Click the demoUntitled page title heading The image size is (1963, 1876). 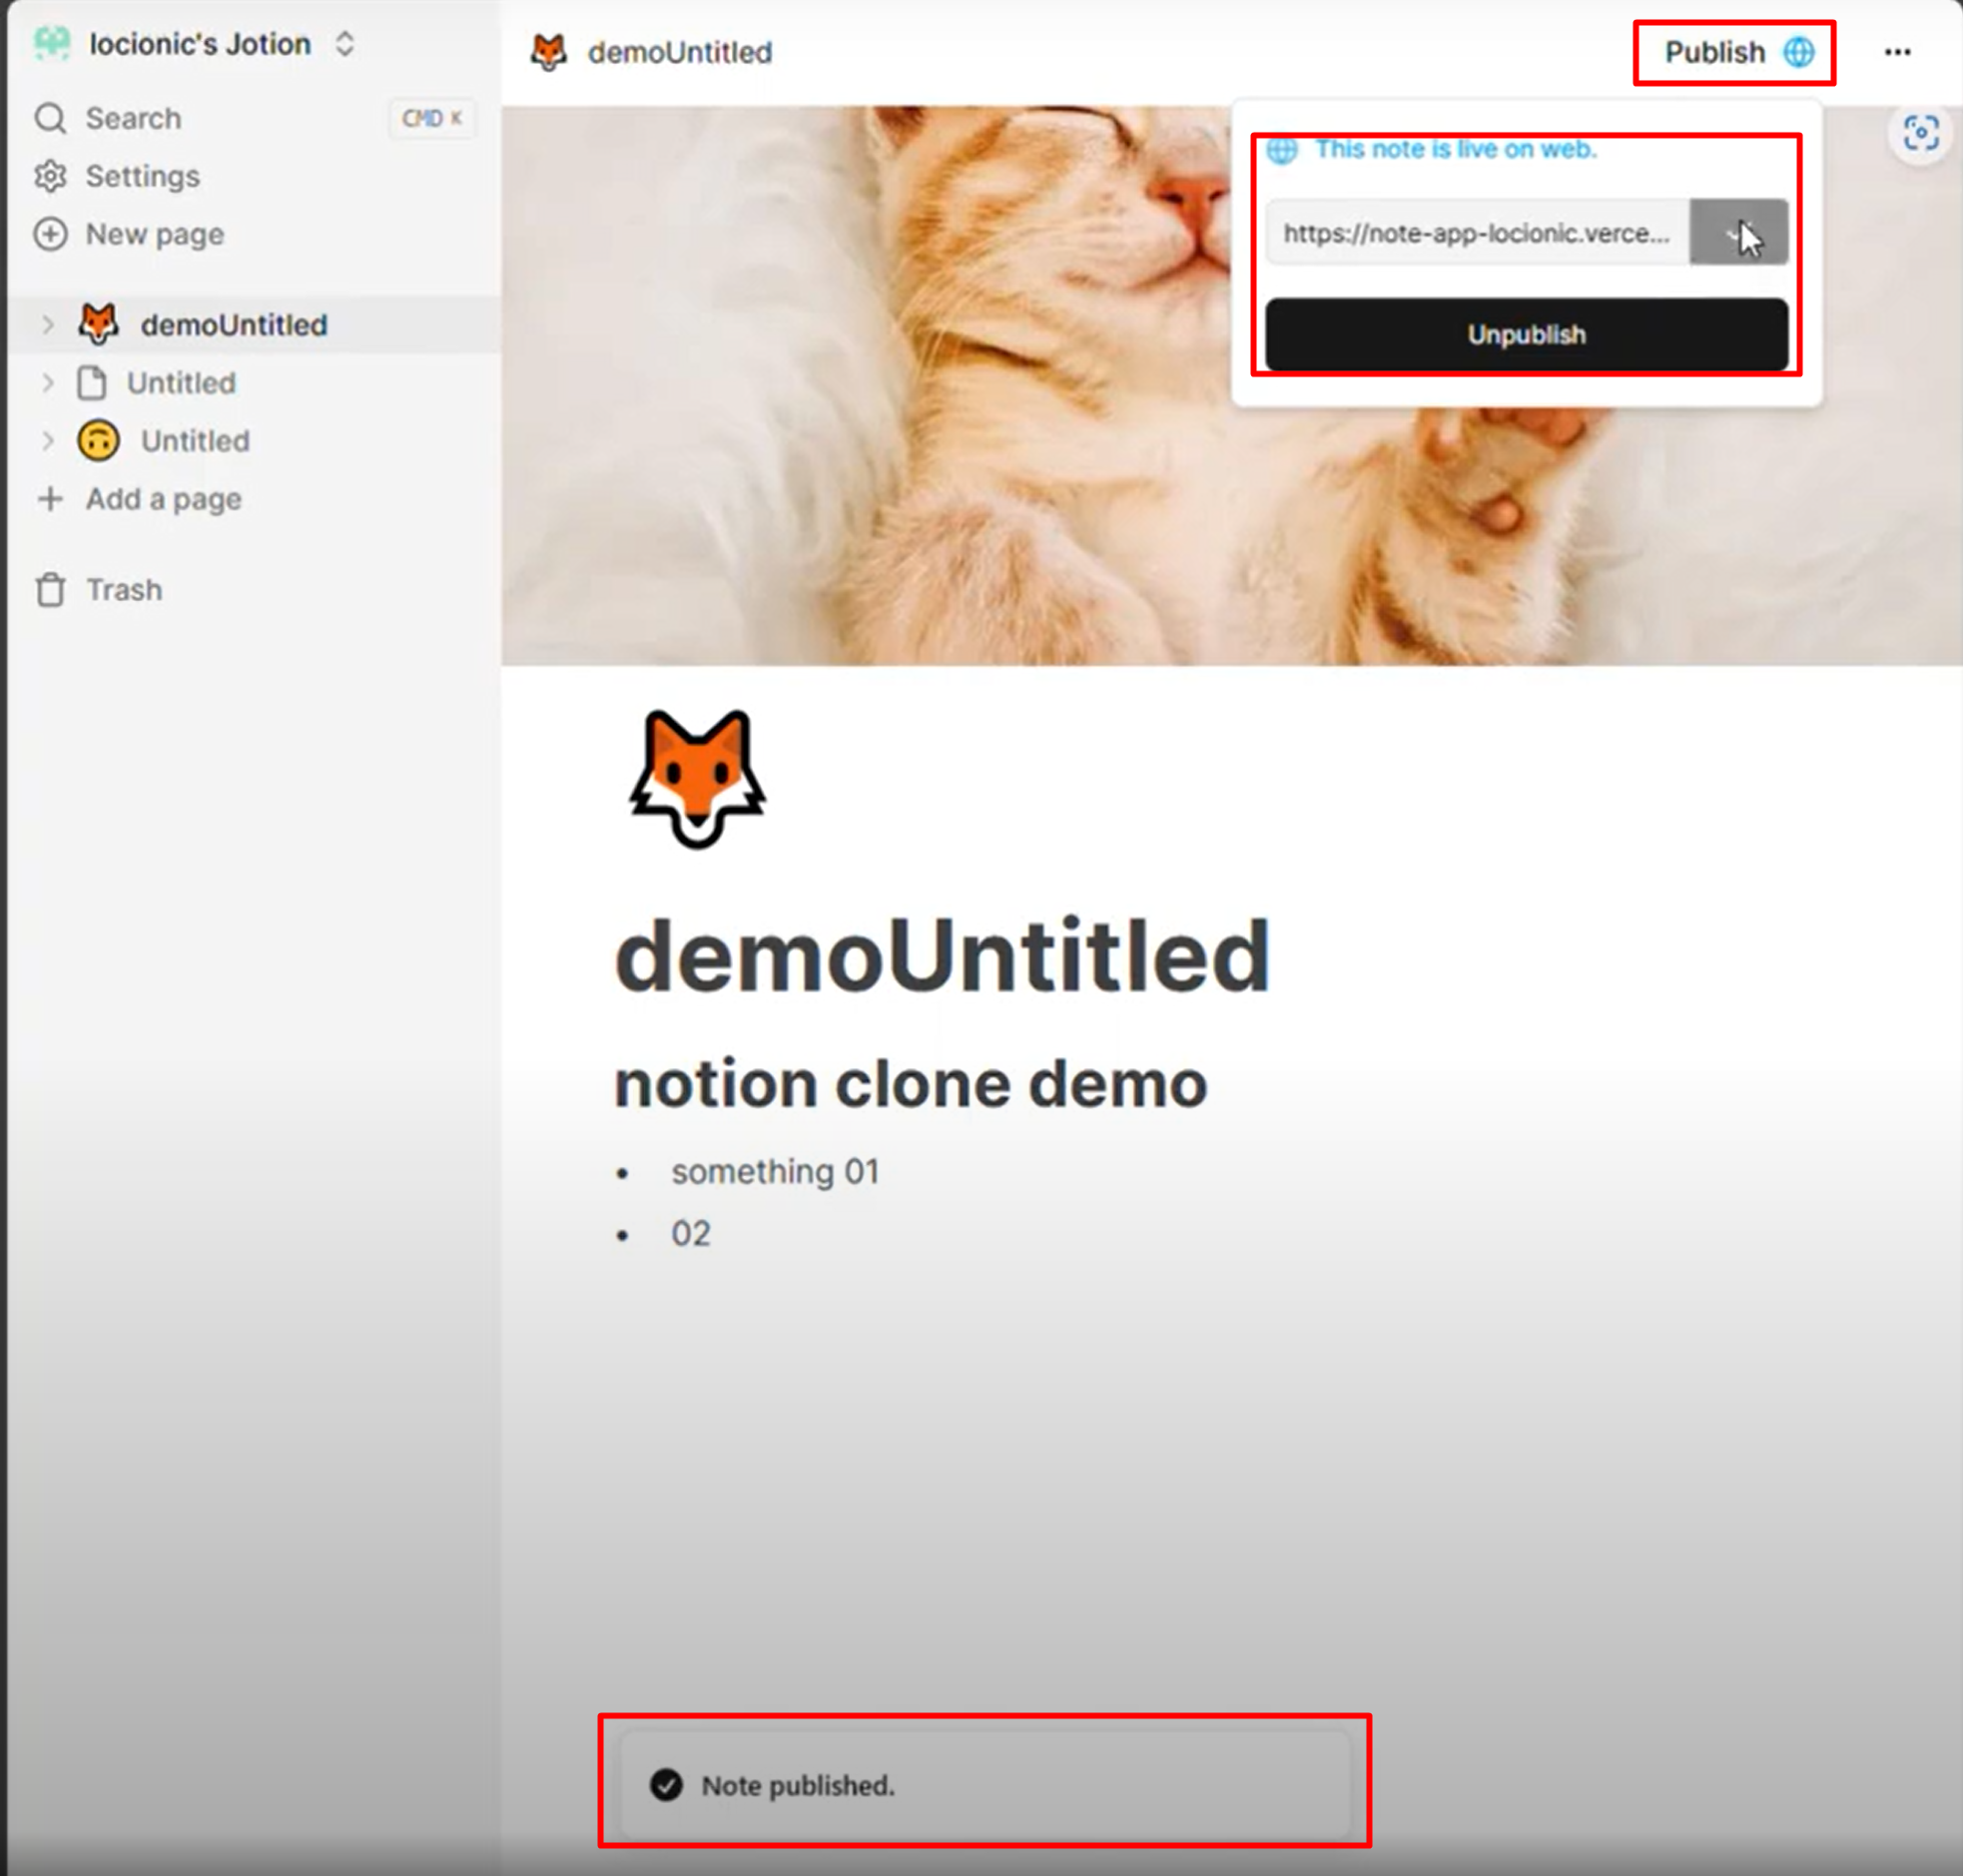coord(942,956)
